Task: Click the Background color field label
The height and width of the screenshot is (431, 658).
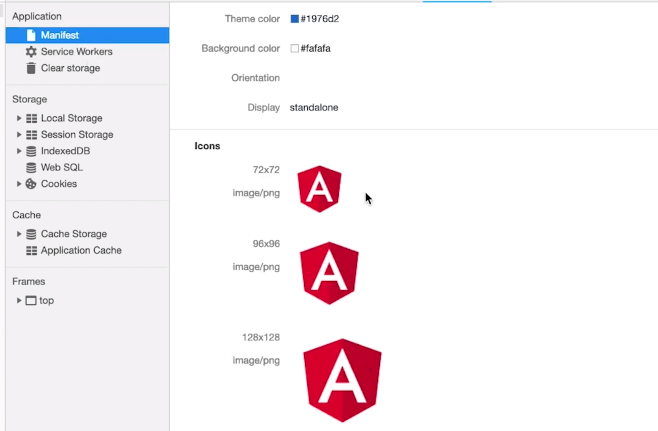Action: (x=240, y=48)
